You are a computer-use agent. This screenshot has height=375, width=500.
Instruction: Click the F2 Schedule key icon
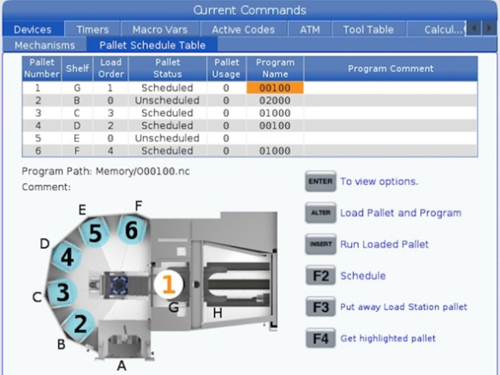[320, 276]
